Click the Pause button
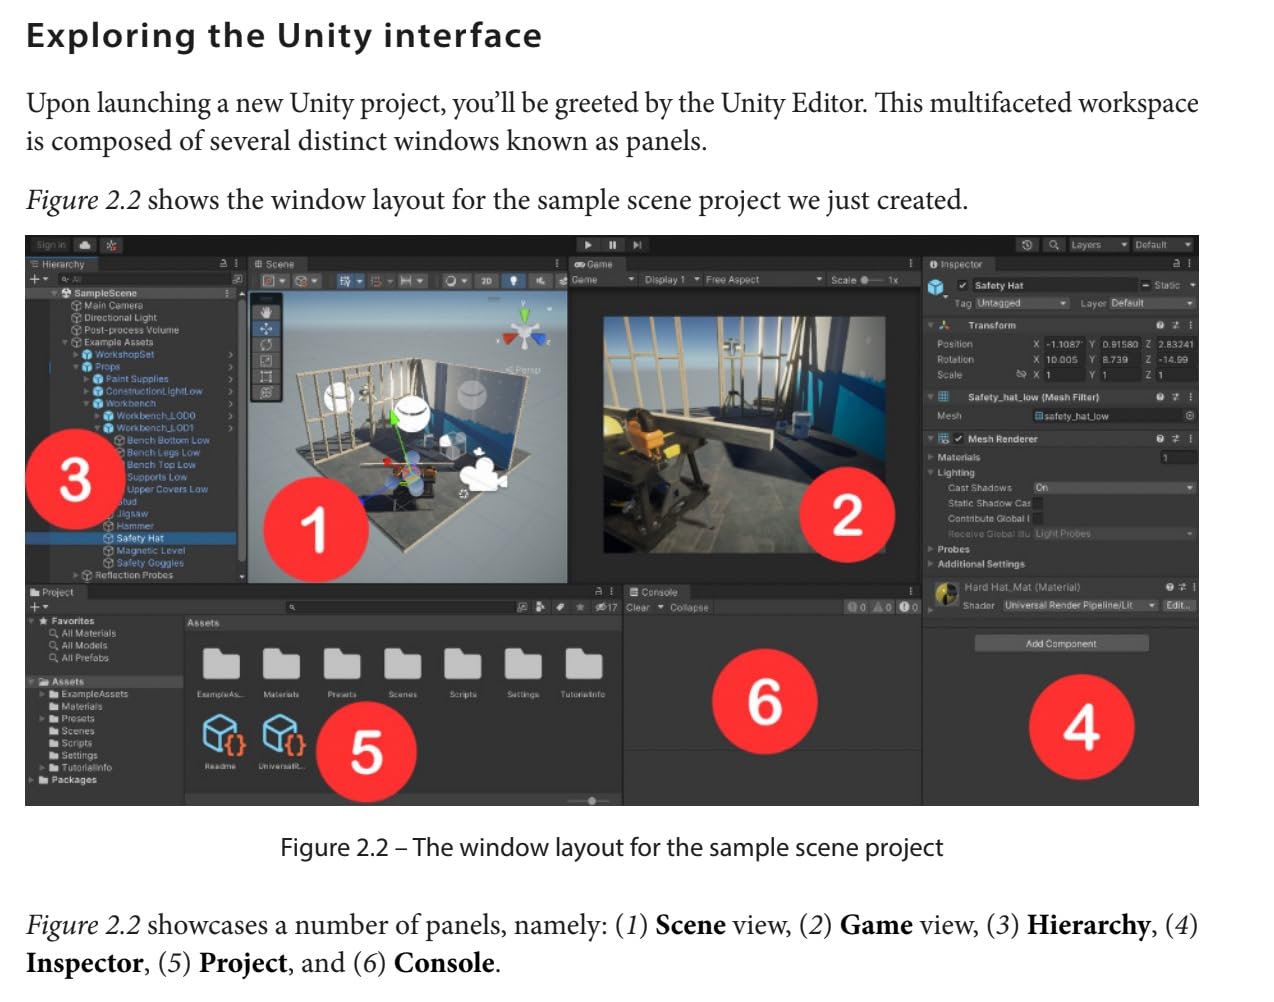The image size is (1274, 1002). [612, 245]
